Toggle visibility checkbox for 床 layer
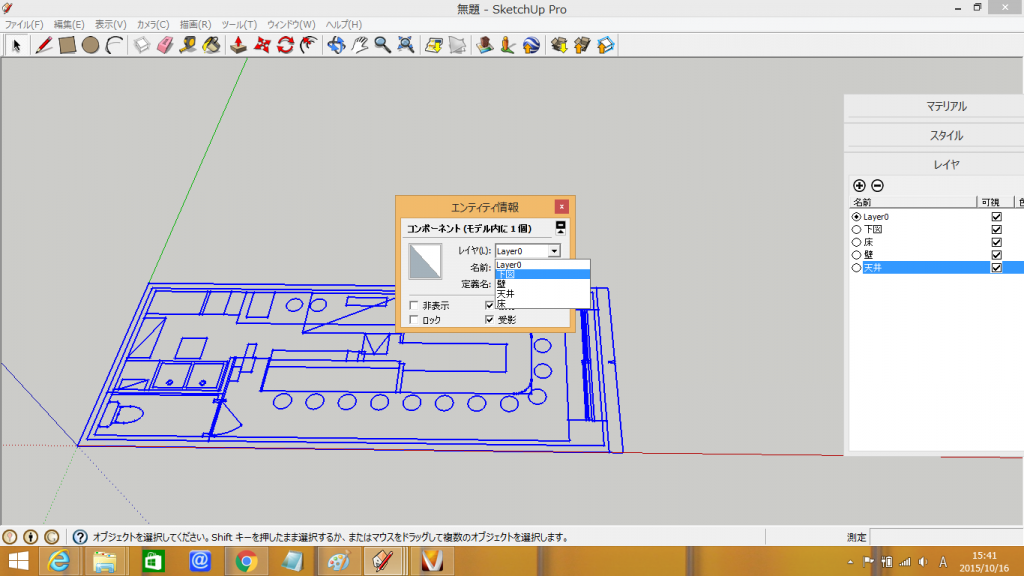 [996, 242]
